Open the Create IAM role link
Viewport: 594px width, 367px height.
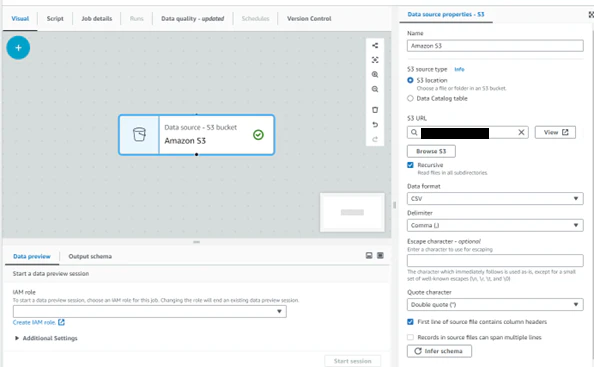click(34, 322)
